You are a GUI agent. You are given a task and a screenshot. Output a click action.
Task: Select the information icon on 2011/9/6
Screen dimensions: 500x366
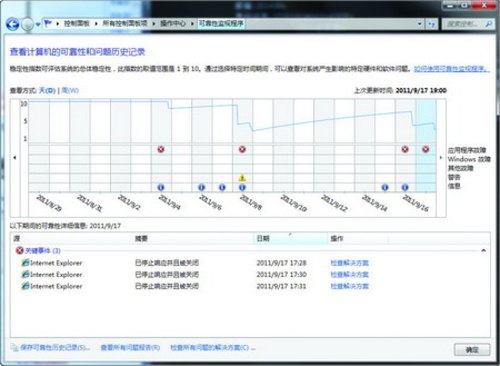click(201, 187)
